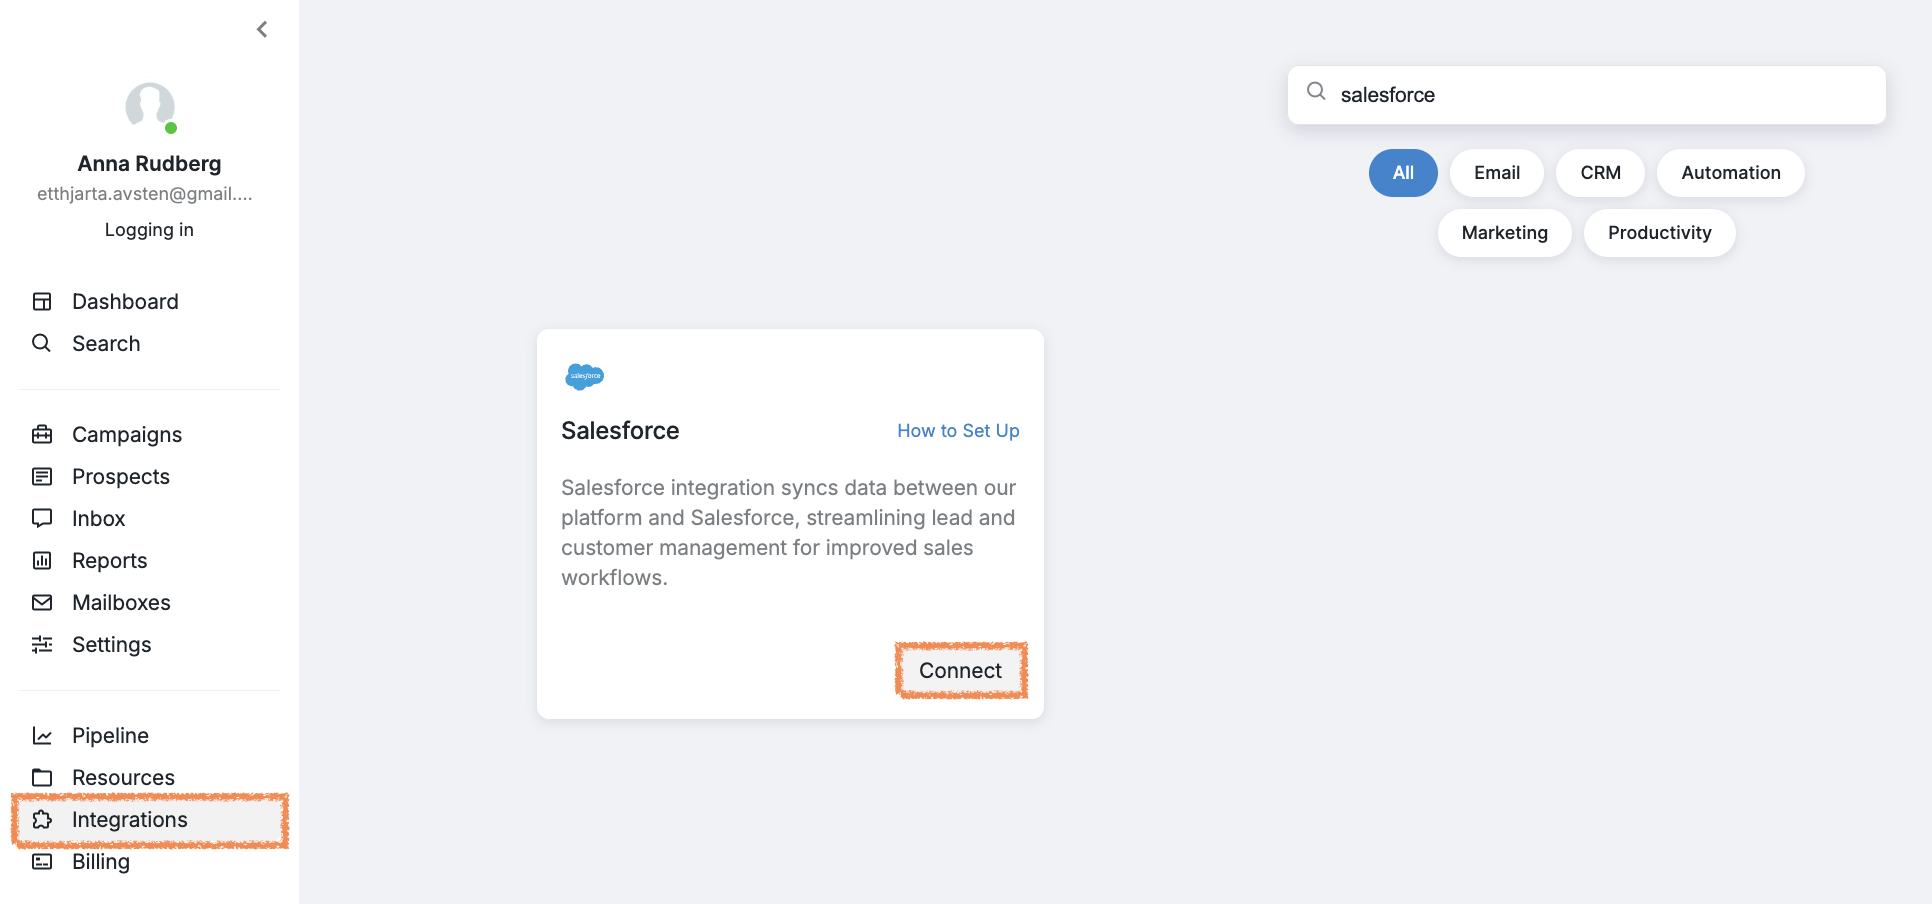Open Campaigns briefcase icon

42,434
